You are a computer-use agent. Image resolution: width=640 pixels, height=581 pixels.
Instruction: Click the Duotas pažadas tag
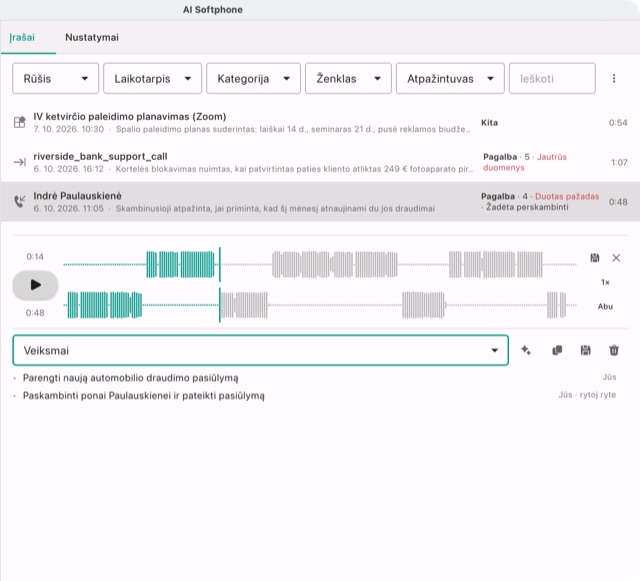[x=567, y=196]
